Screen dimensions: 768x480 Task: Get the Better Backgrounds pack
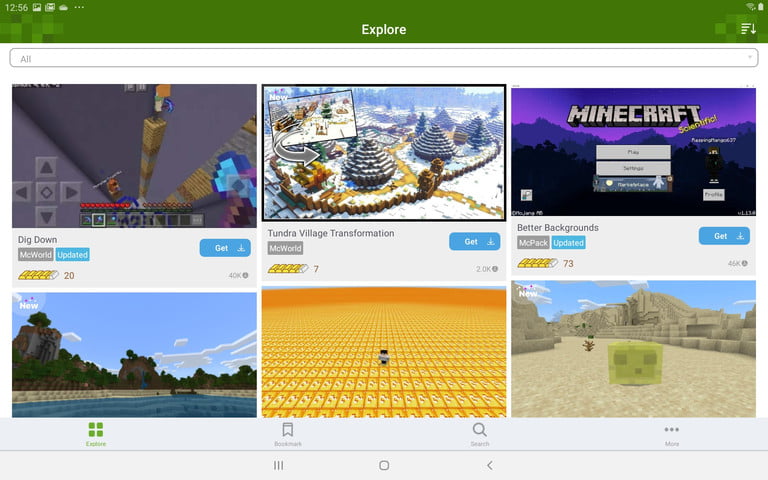coord(724,236)
